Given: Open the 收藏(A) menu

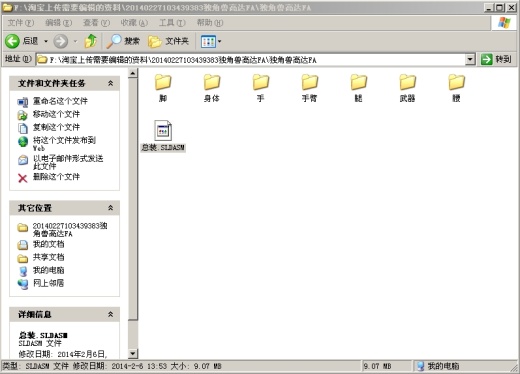Looking at the screenshot, I should tap(134, 23).
